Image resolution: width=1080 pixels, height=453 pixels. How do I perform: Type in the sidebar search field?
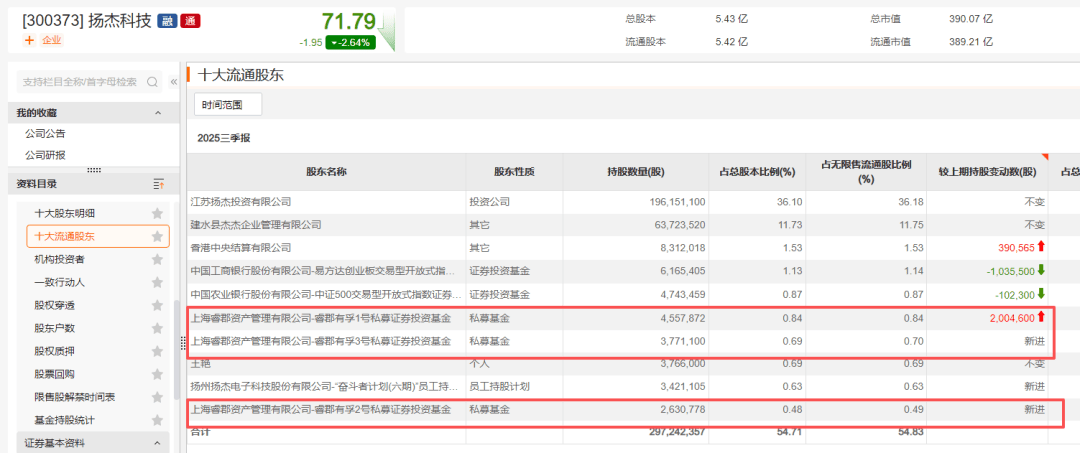pos(80,82)
